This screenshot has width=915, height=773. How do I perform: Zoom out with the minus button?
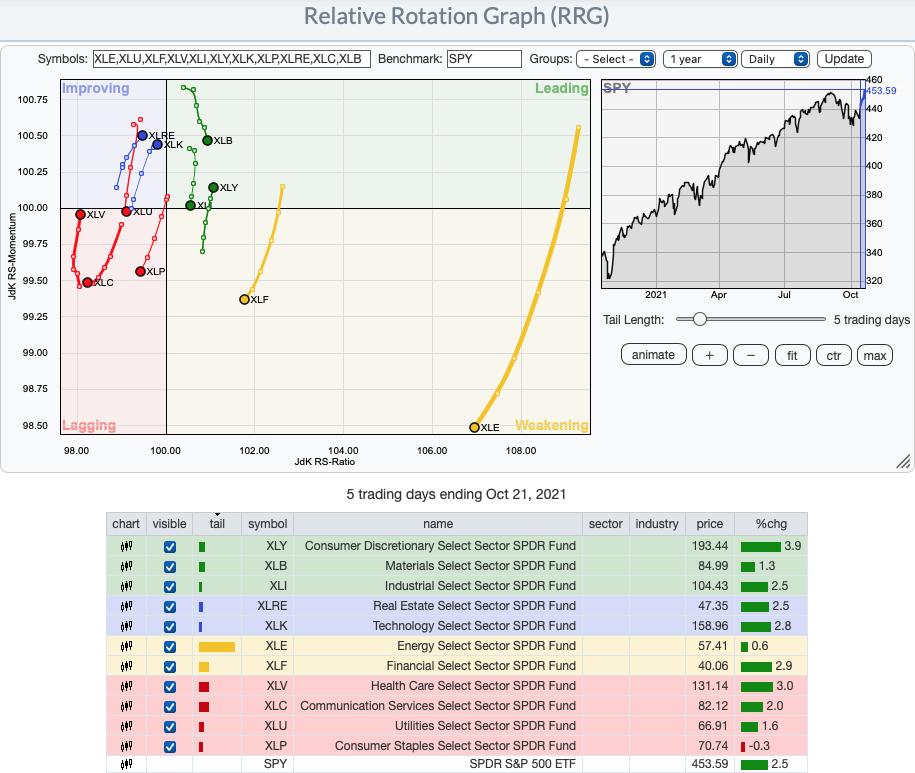[750, 355]
